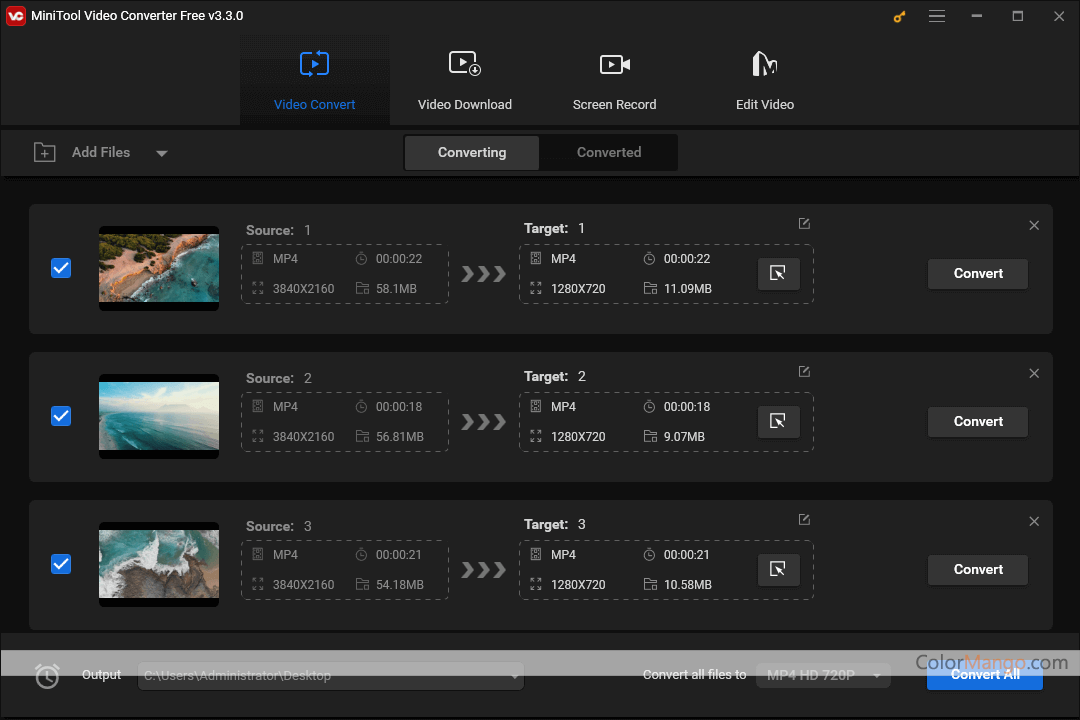Viewport: 1080px width, 720px height.
Task: Switch to the Converted tab
Action: pos(608,153)
